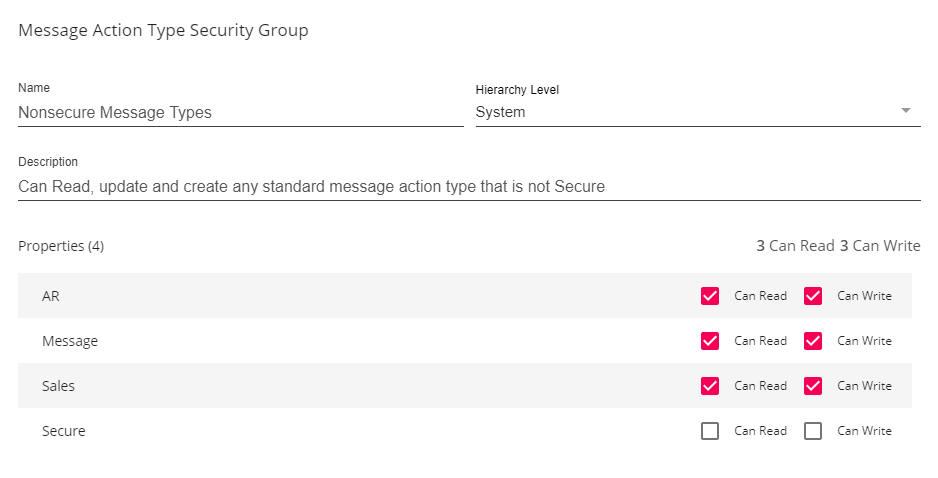This screenshot has height=478, width=938.
Task: Uncheck Can Read for AR
Action: point(710,296)
